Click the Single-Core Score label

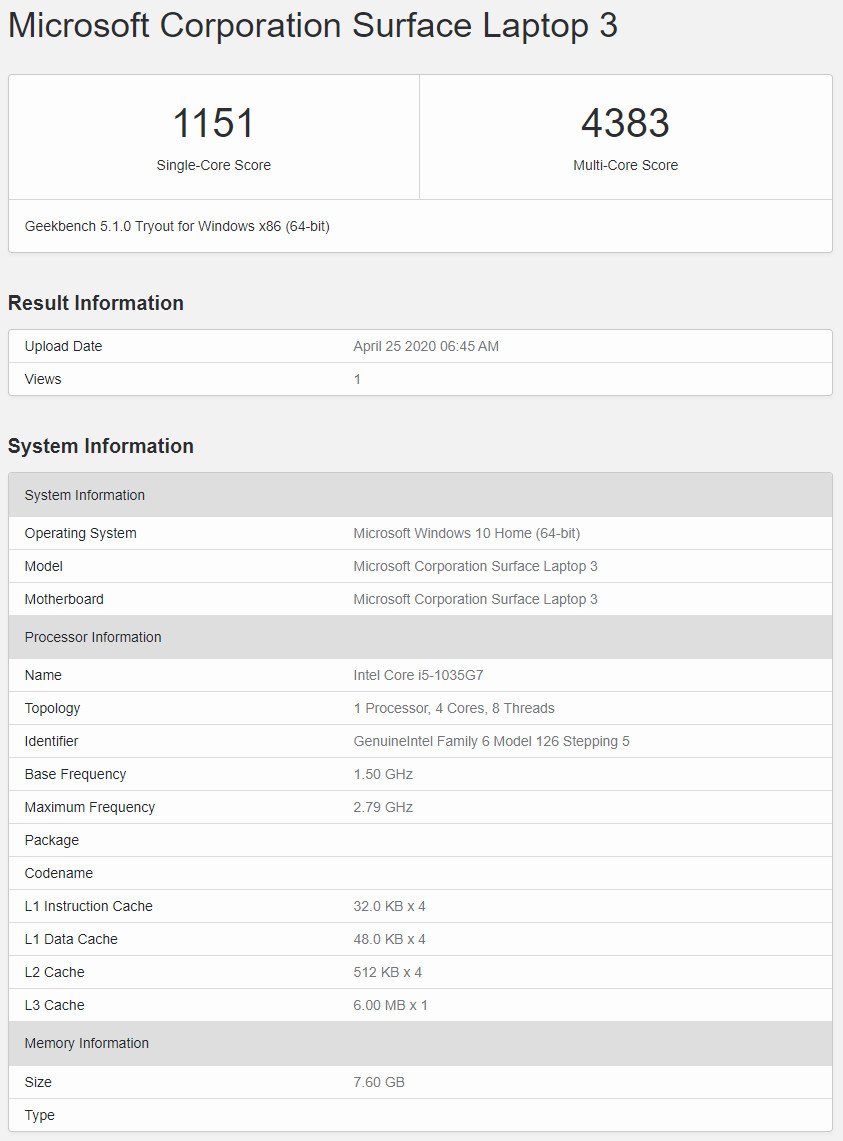click(213, 165)
